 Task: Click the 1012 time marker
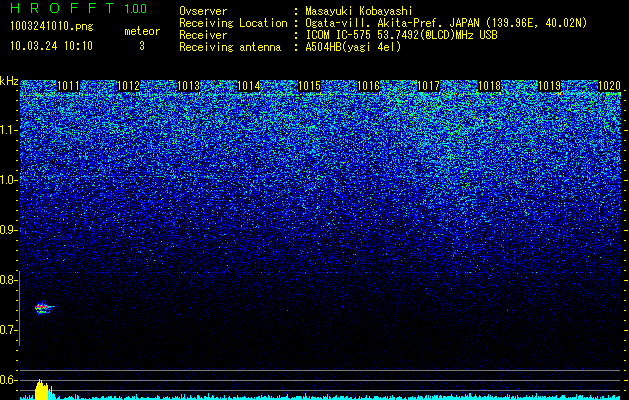point(128,86)
